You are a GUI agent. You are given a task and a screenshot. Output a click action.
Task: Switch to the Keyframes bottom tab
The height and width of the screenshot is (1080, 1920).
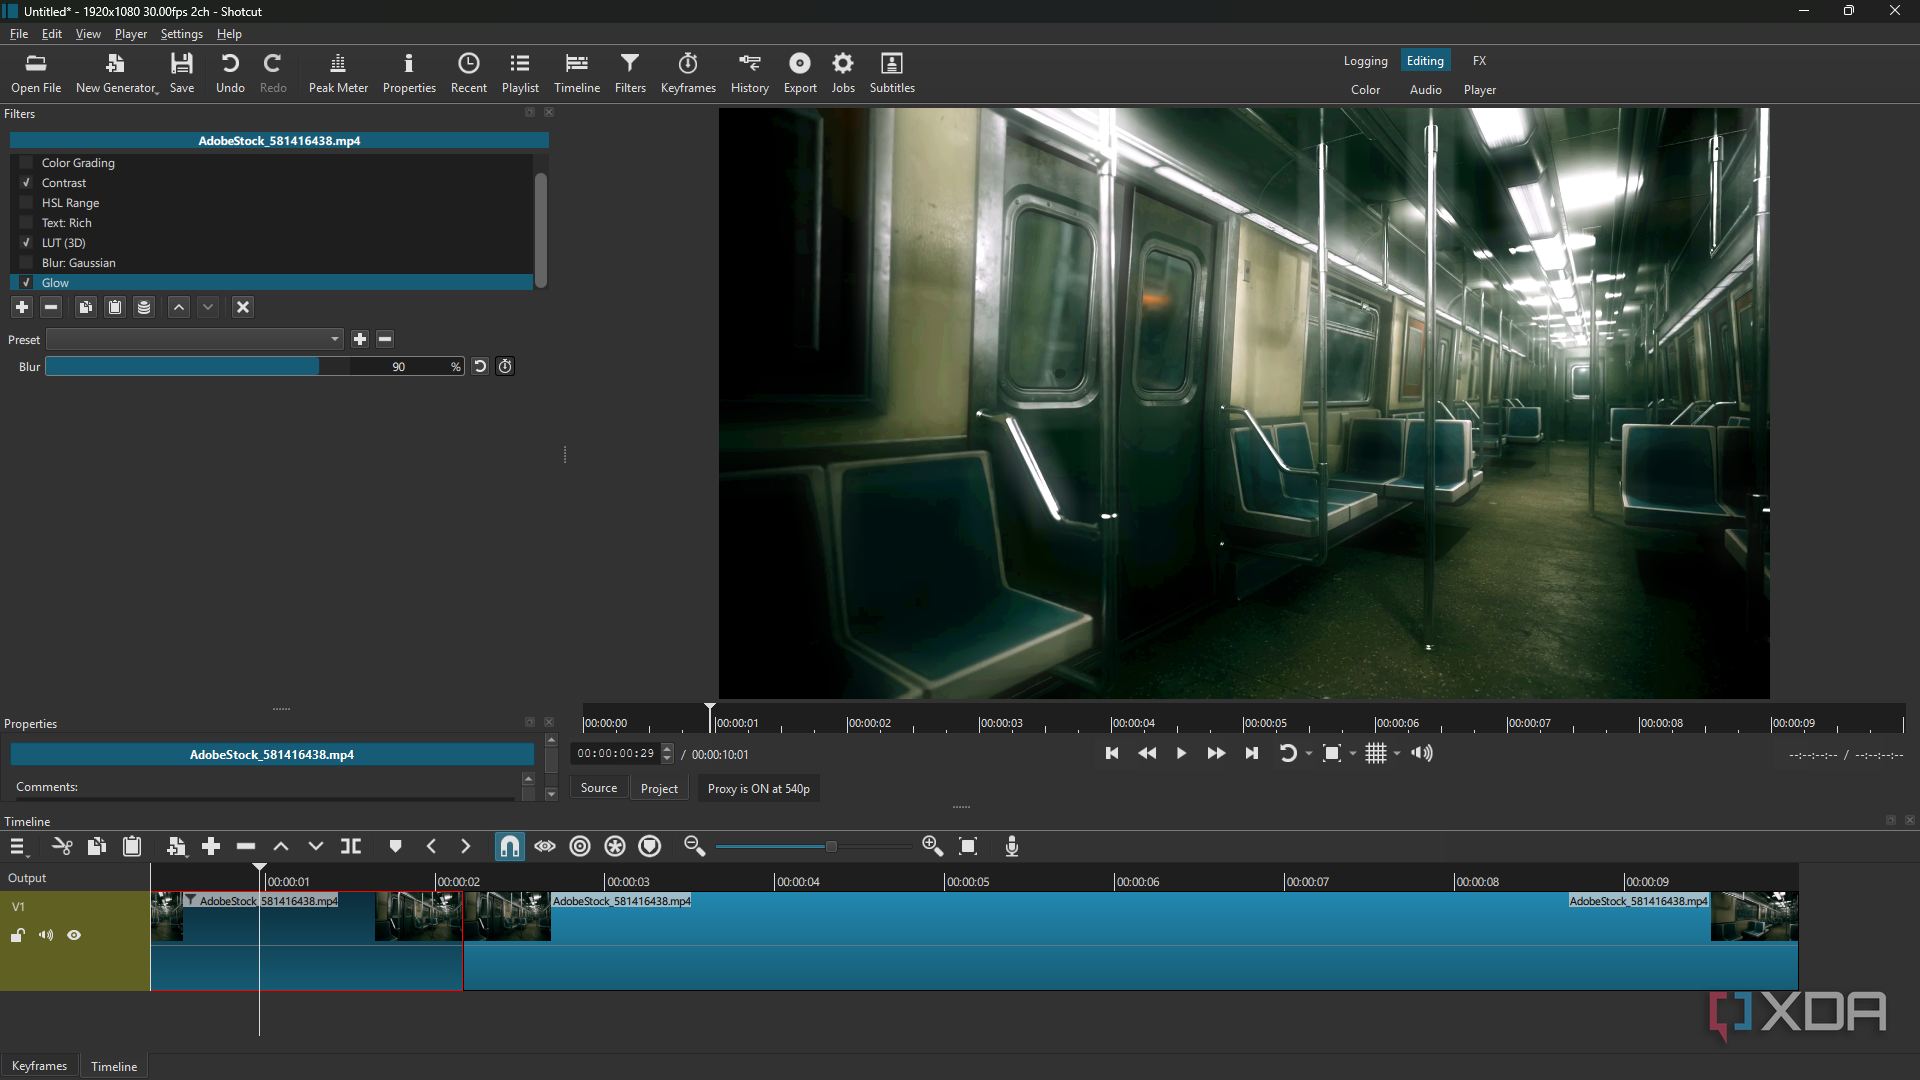click(x=39, y=1066)
